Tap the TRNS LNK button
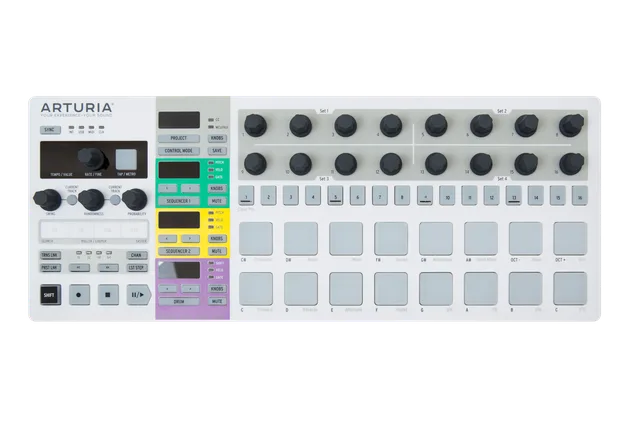 pyautogui.click(x=50, y=256)
